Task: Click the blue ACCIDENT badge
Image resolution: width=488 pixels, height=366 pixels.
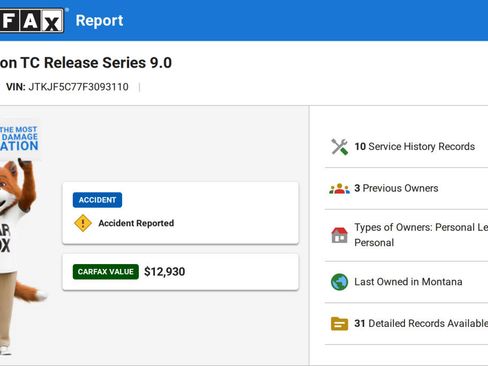Action: coord(97,200)
